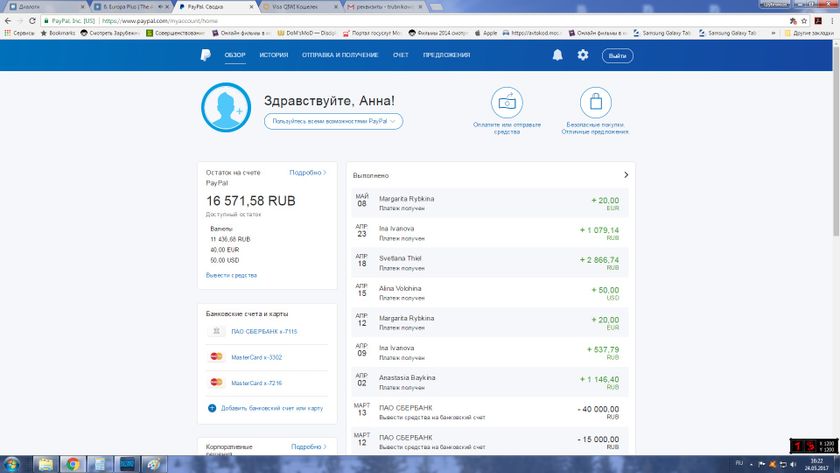Open Chrome from the Windows taskbar
The height and width of the screenshot is (473, 840).
[72, 464]
